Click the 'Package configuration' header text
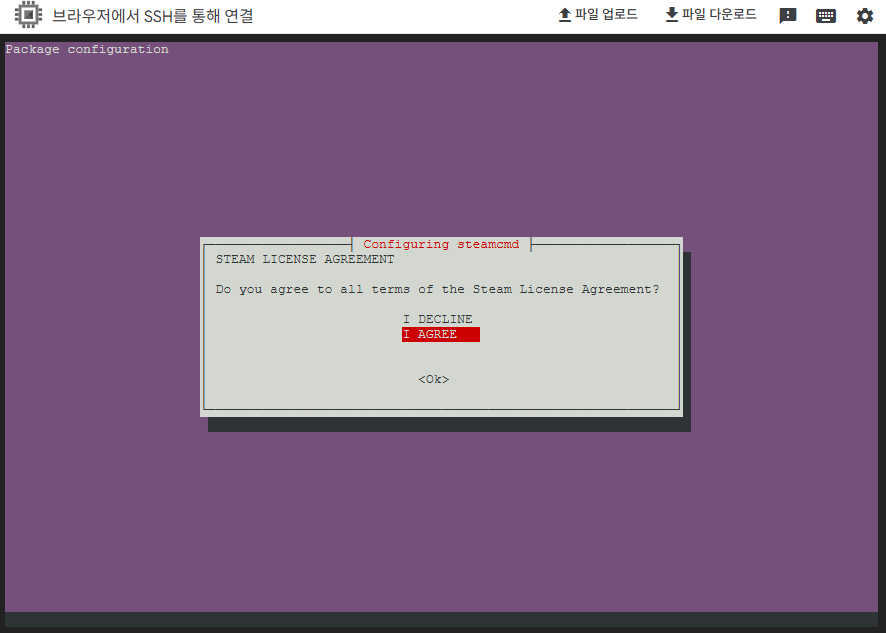Image resolution: width=886 pixels, height=633 pixels. tap(87, 49)
